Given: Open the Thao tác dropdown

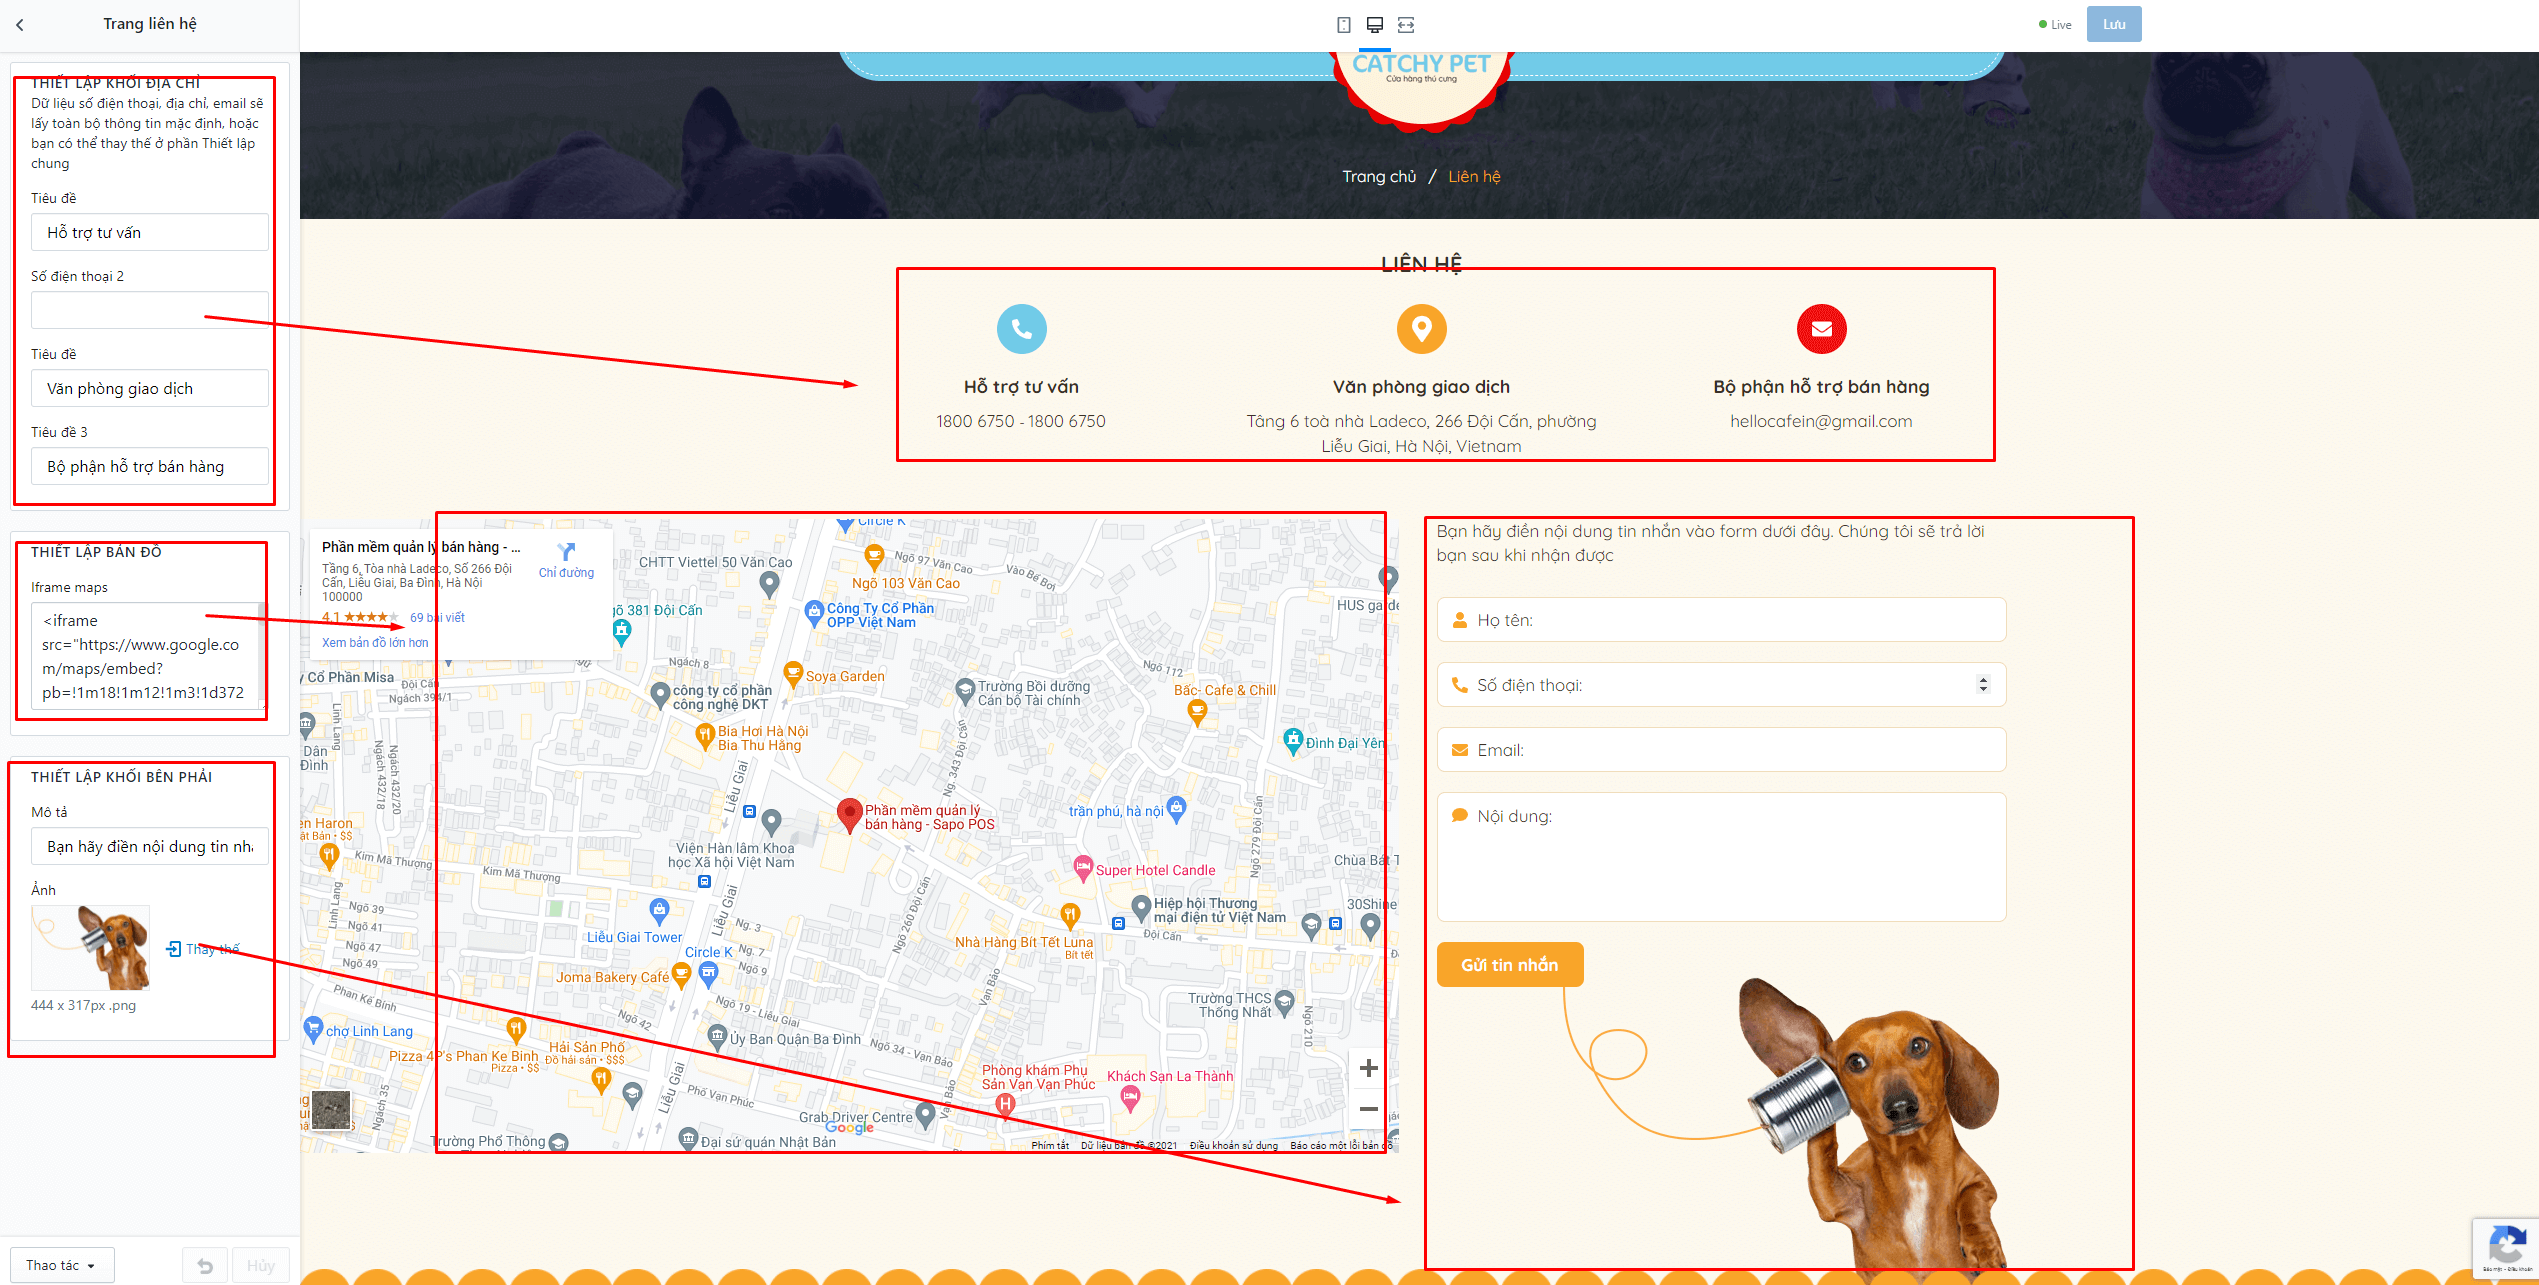Looking at the screenshot, I should pyautogui.click(x=62, y=1266).
